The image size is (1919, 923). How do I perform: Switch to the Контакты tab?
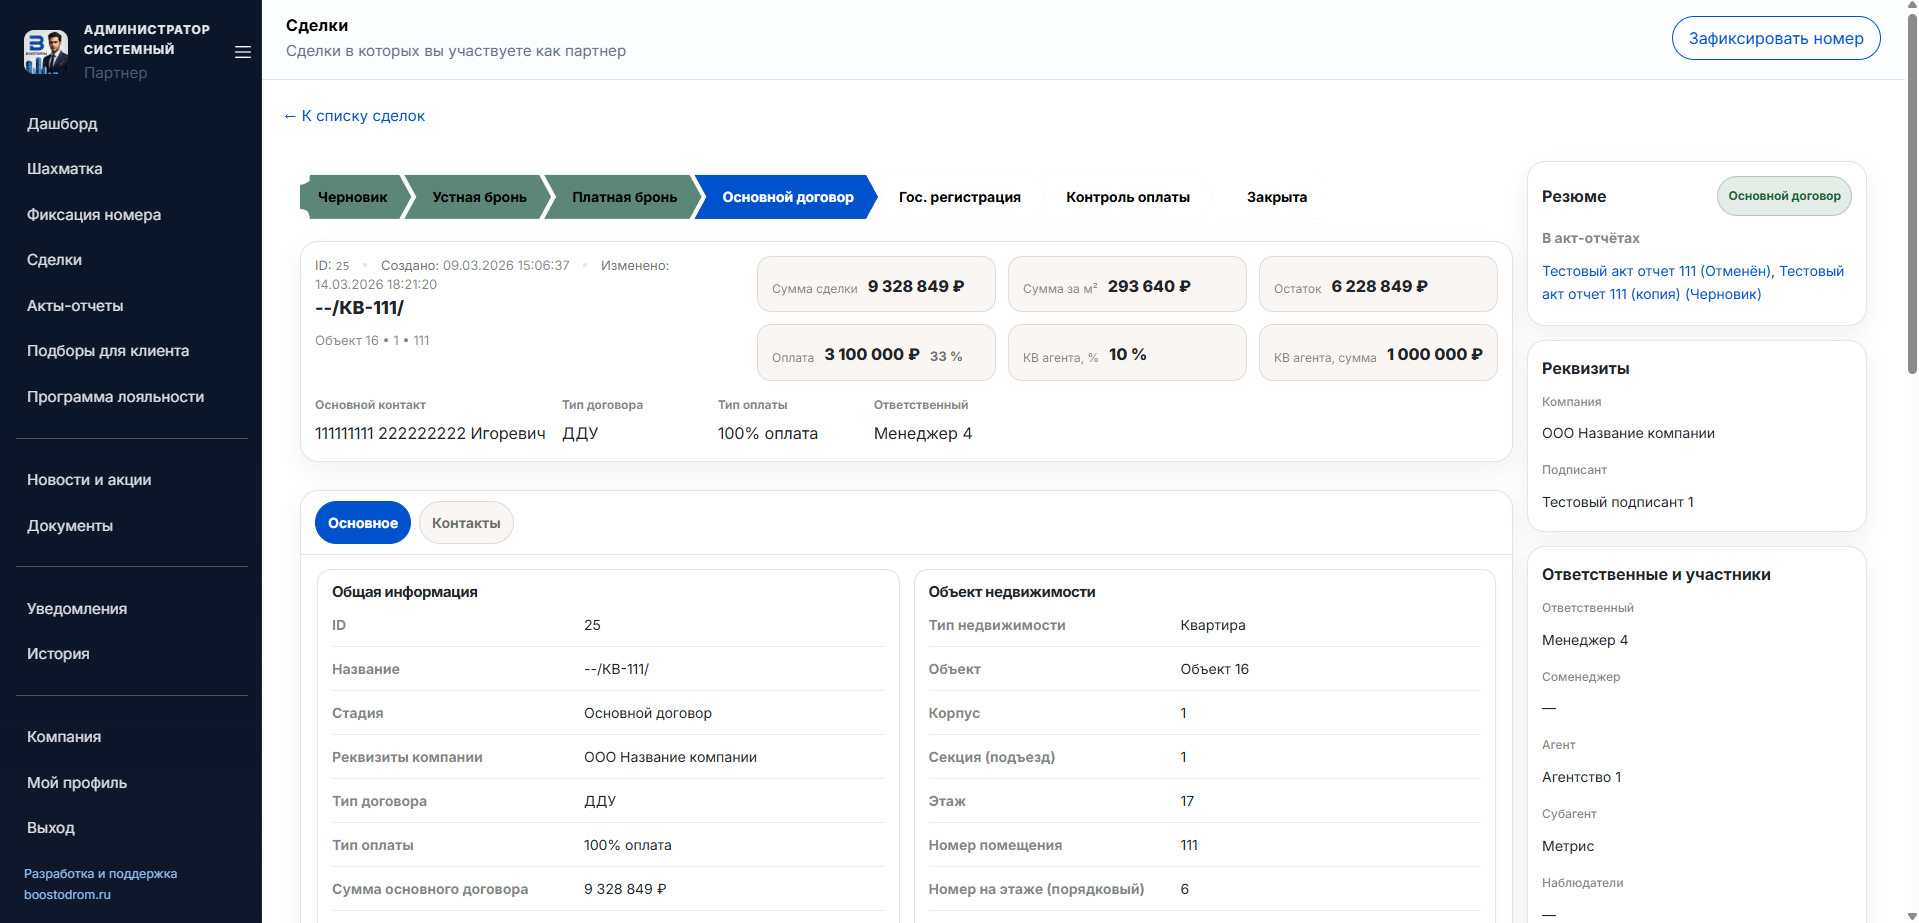tap(466, 523)
